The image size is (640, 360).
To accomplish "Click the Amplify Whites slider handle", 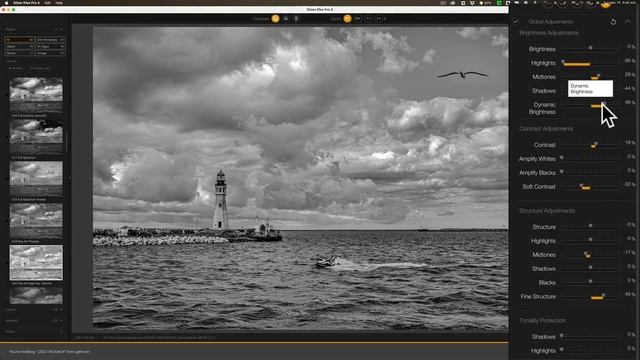I will click(562, 158).
